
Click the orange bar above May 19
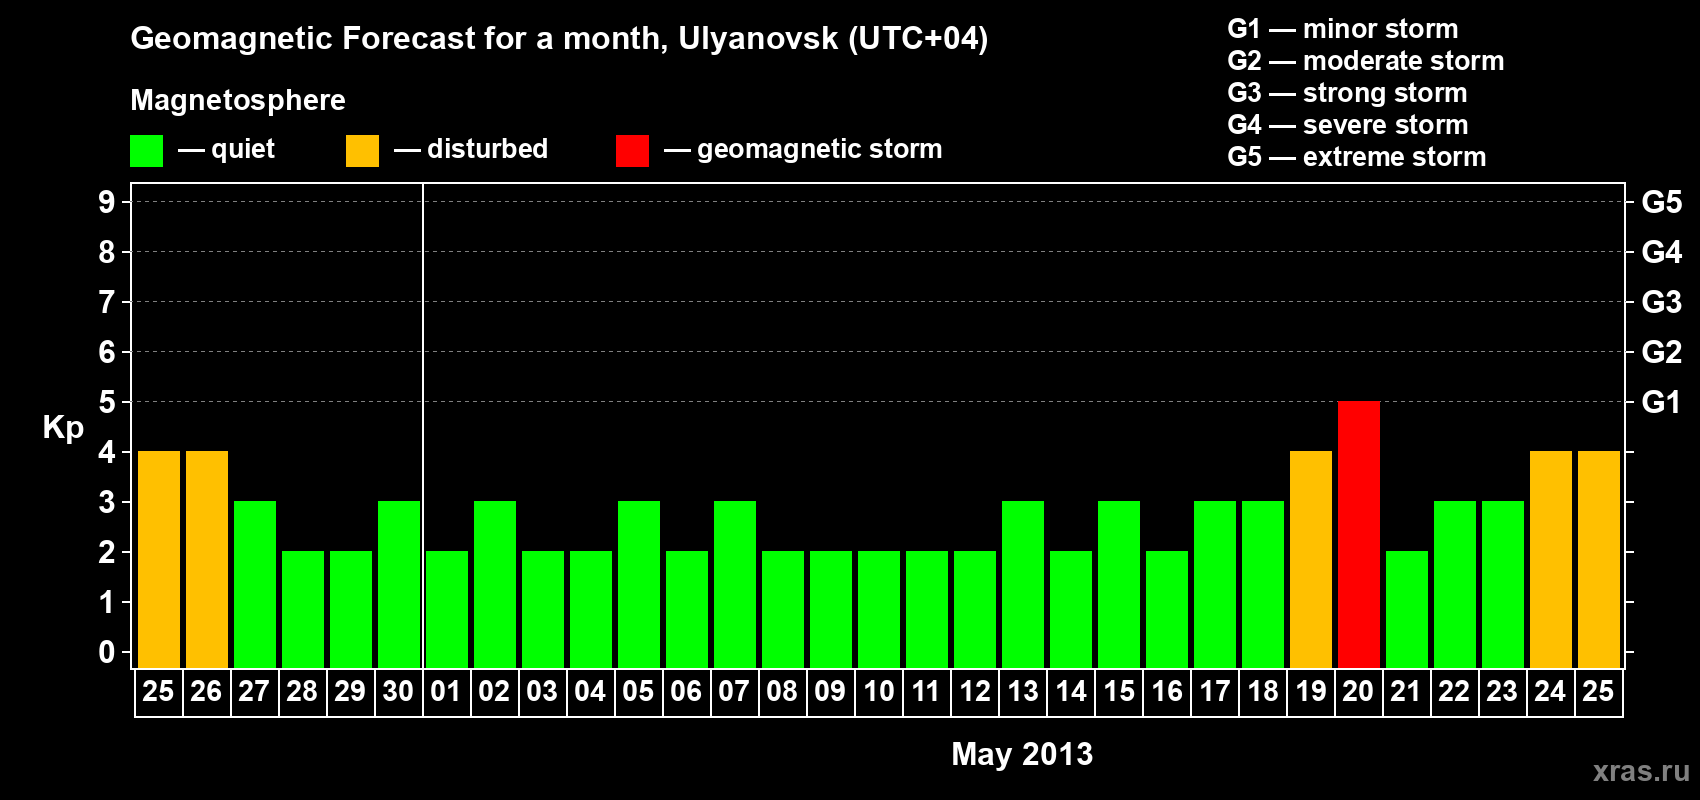1310,559
